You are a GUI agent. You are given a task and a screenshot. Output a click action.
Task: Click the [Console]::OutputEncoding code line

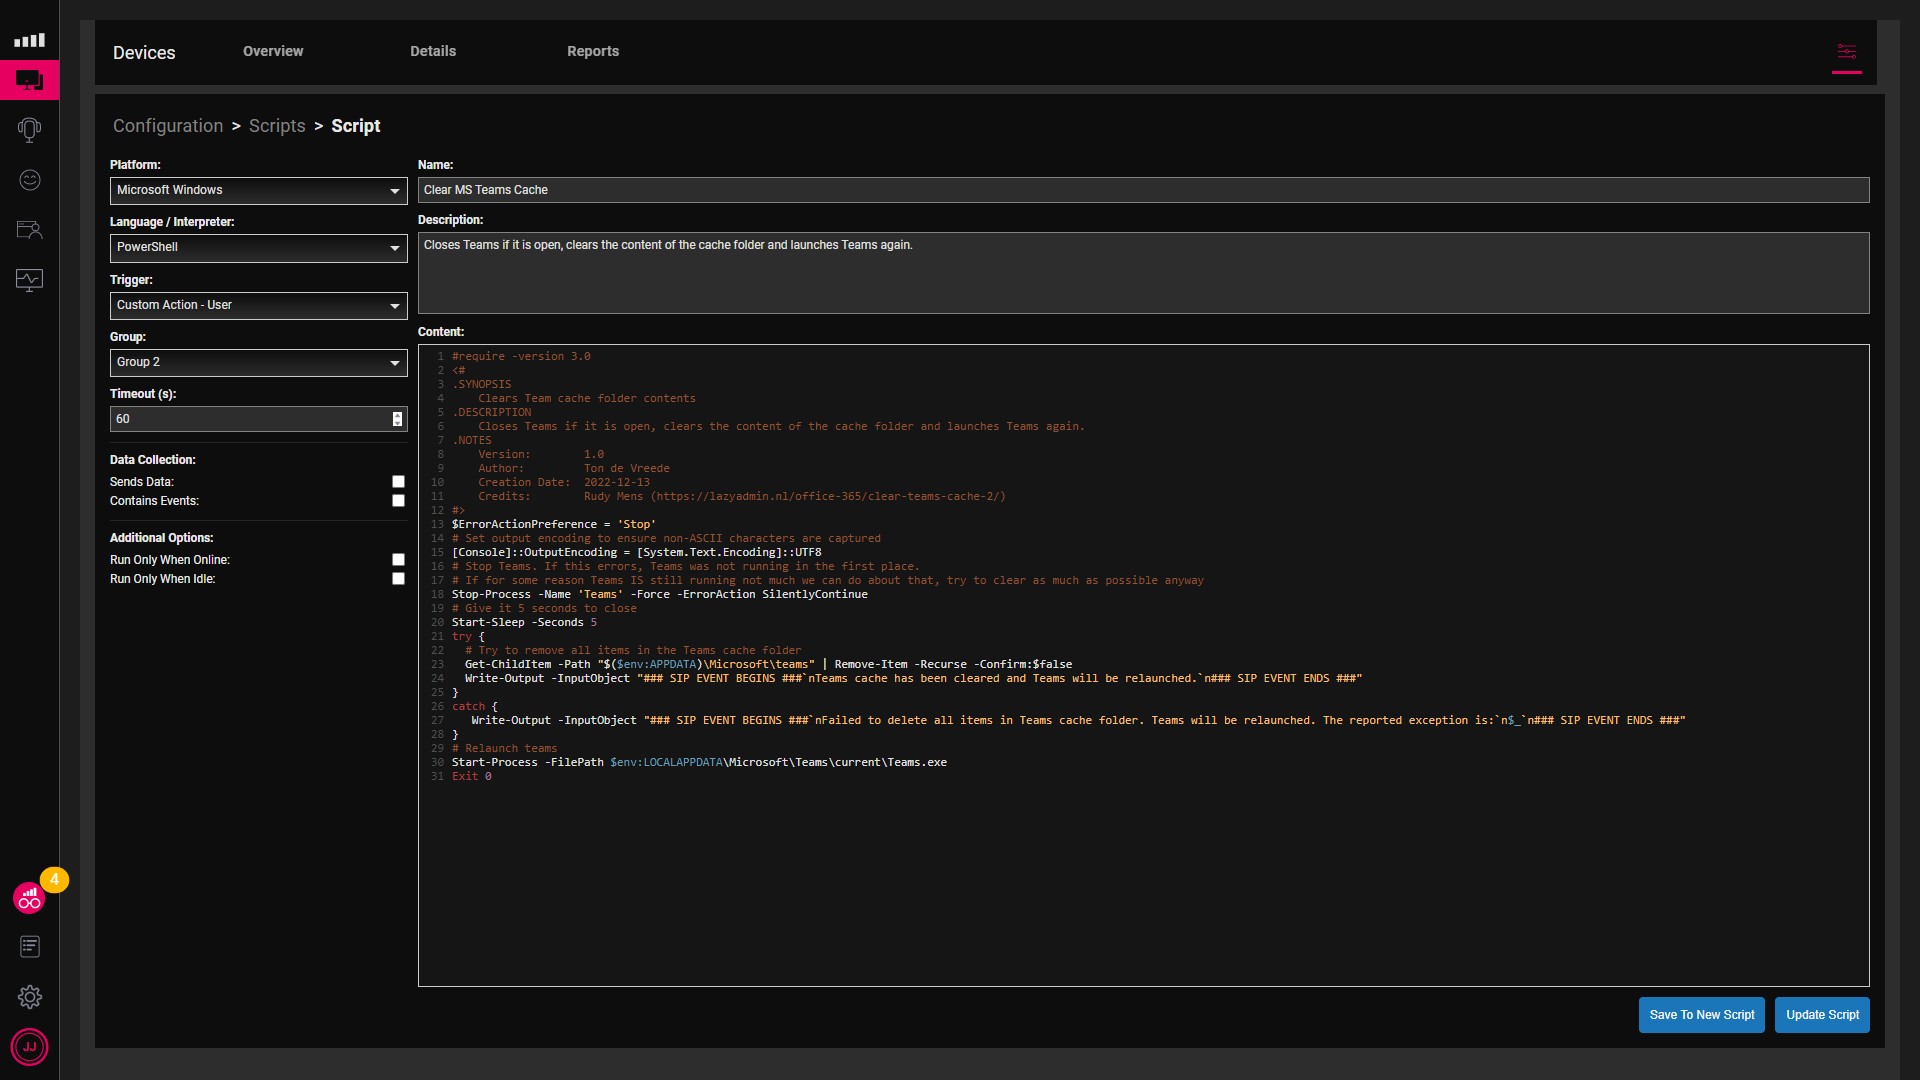pos(636,552)
